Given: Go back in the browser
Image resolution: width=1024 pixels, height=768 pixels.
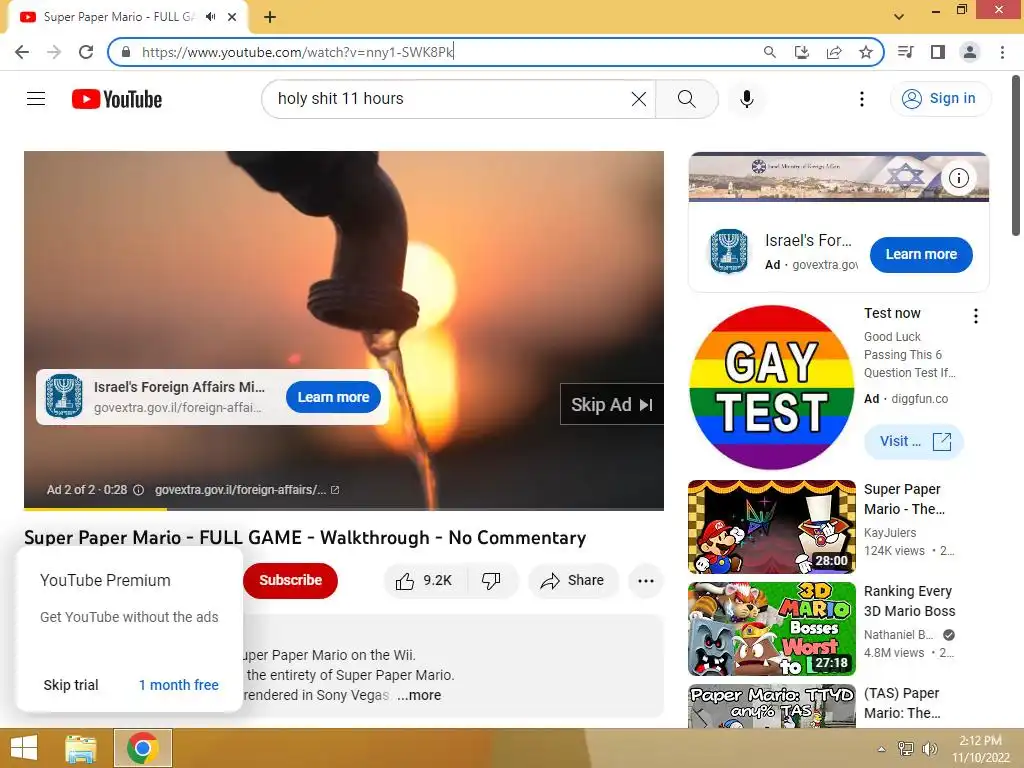Looking at the screenshot, I should click(x=22, y=52).
